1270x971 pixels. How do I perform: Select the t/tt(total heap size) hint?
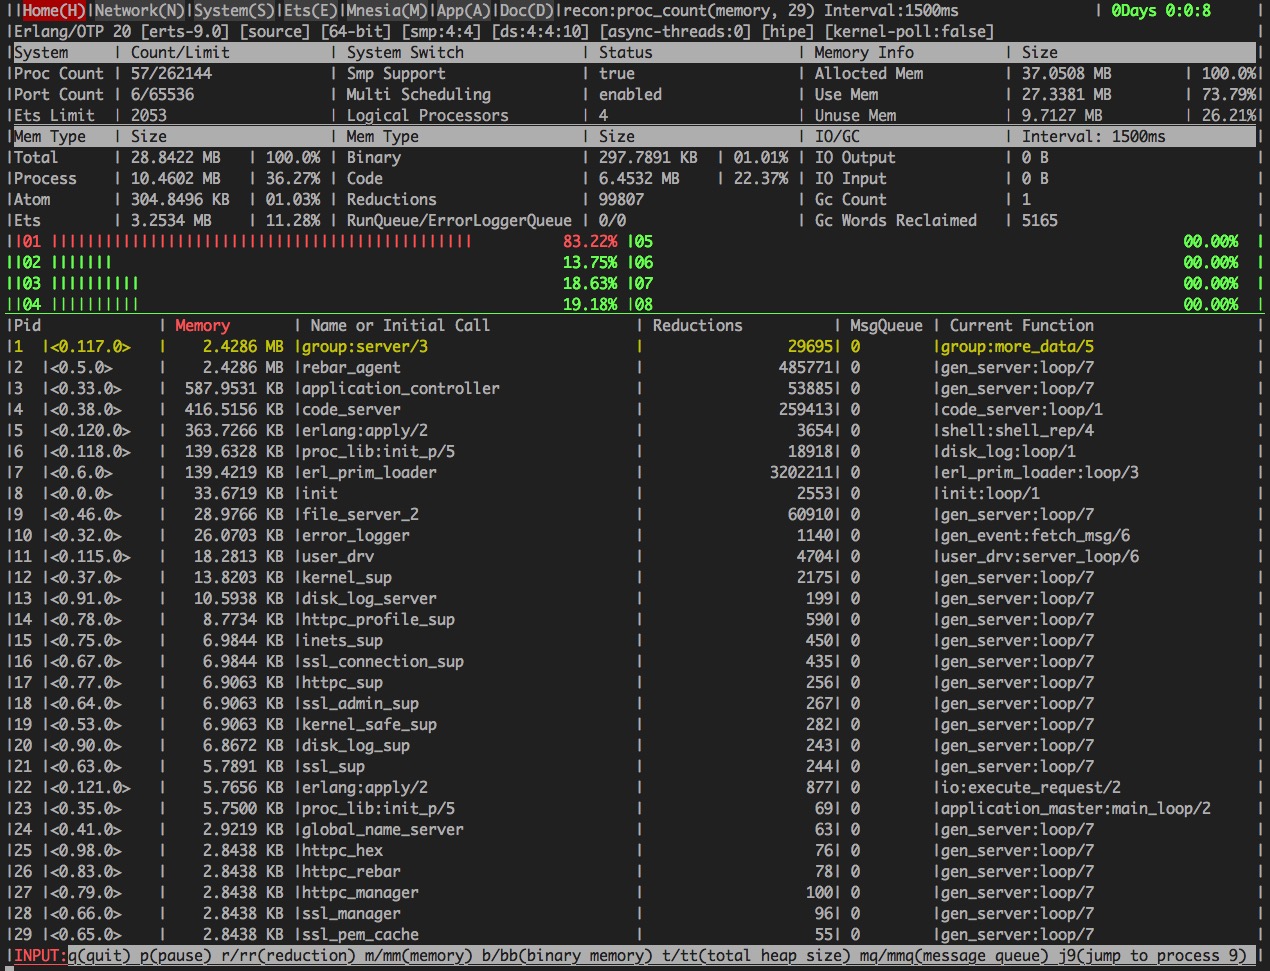coord(756,955)
